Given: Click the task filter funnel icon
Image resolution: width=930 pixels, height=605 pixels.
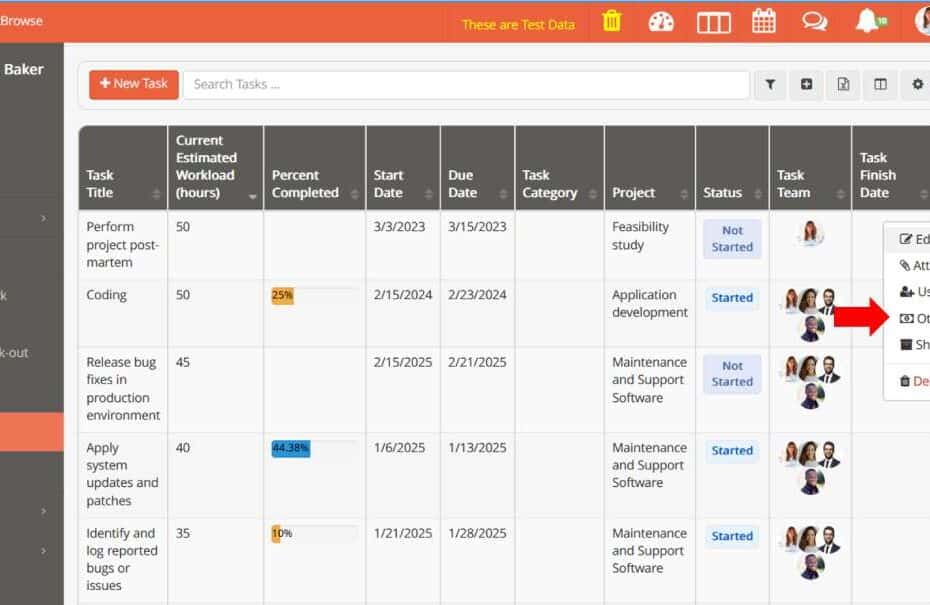Looking at the screenshot, I should click(x=770, y=85).
